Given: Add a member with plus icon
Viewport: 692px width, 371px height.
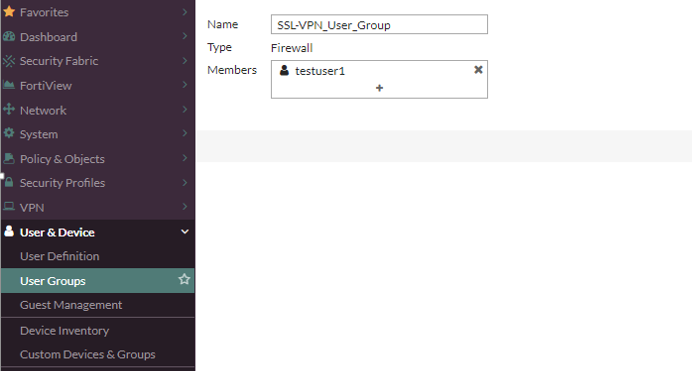Looking at the screenshot, I should tap(379, 88).
